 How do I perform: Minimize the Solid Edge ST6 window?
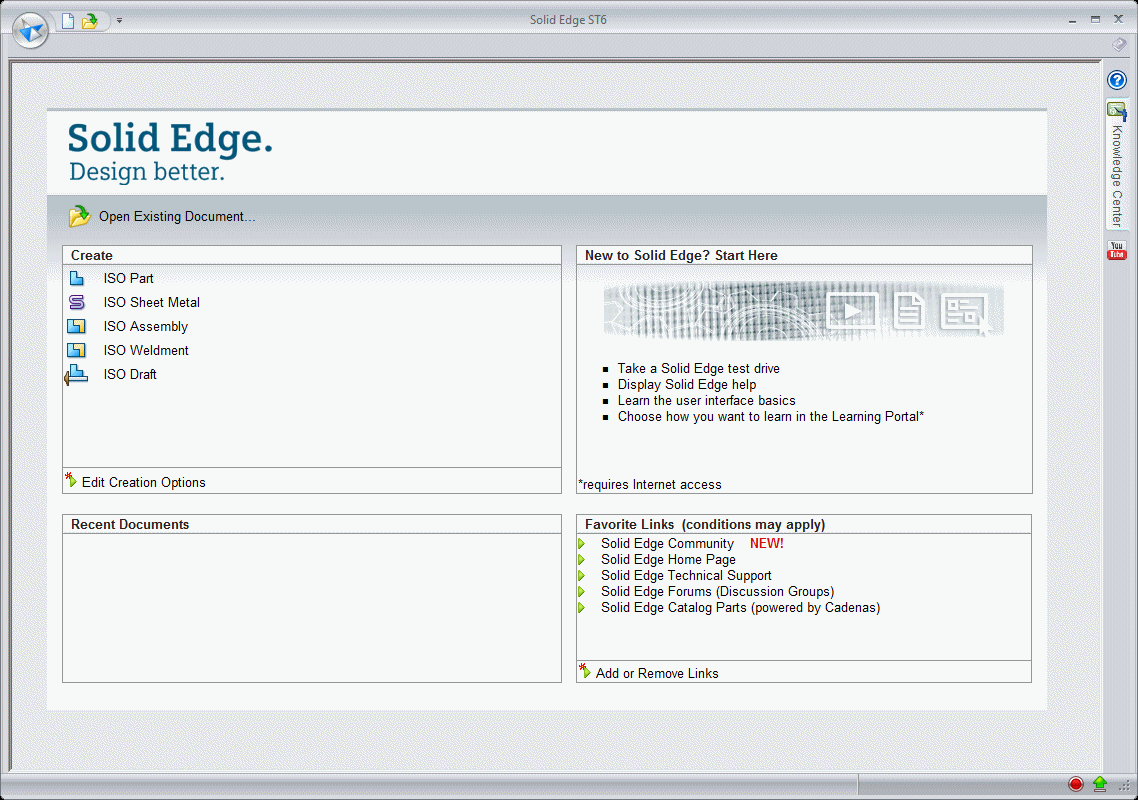[x=1072, y=20]
